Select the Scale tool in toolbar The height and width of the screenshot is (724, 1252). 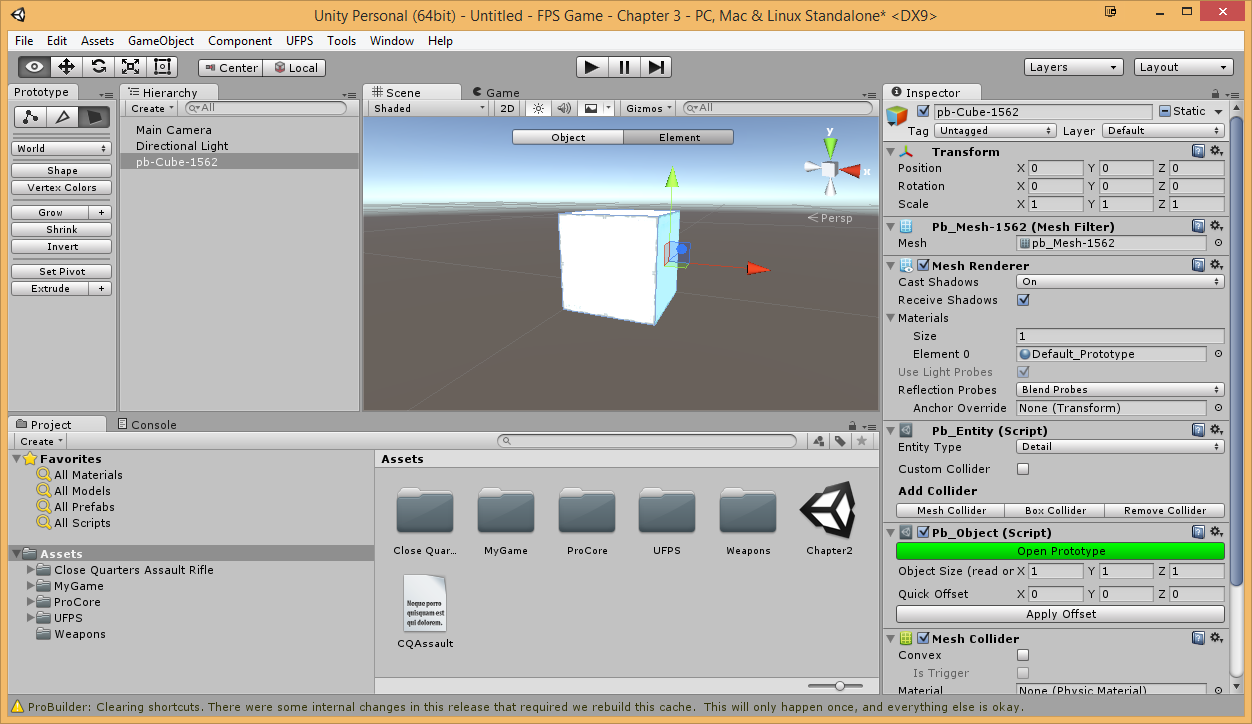[130, 67]
